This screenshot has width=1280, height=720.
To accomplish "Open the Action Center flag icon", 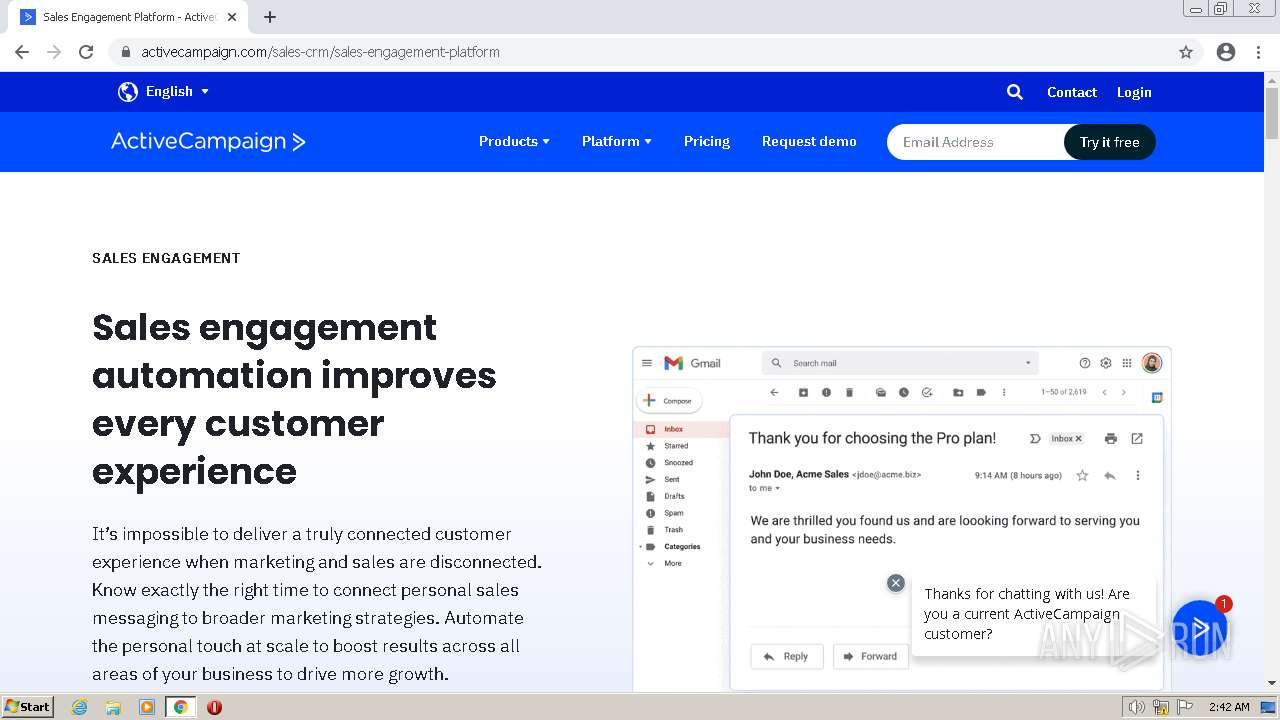I will 1184,707.
